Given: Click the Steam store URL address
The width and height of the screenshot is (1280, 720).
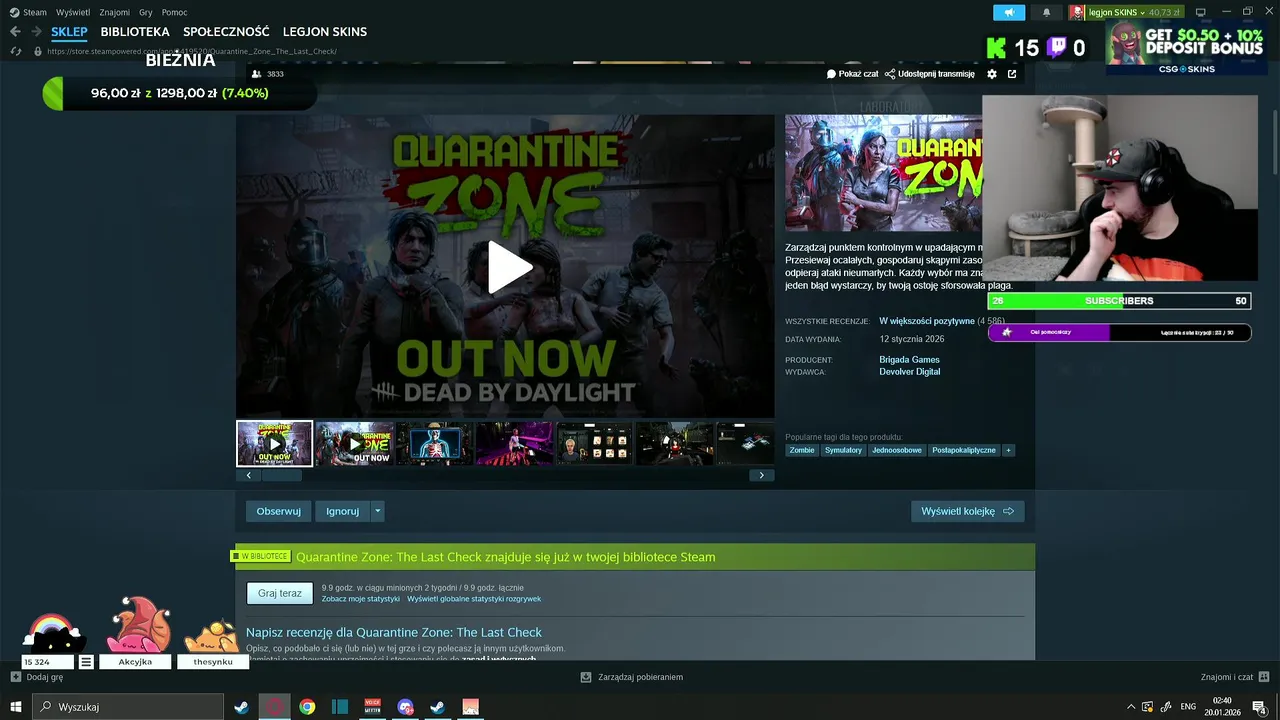Looking at the screenshot, I should click(x=192, y=51).
